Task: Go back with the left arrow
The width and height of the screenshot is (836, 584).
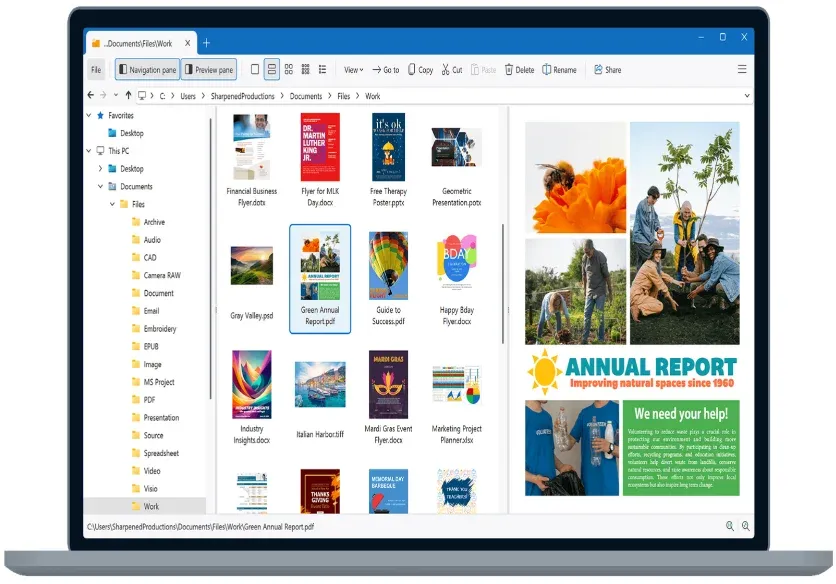Action: [x=91, y=95]
